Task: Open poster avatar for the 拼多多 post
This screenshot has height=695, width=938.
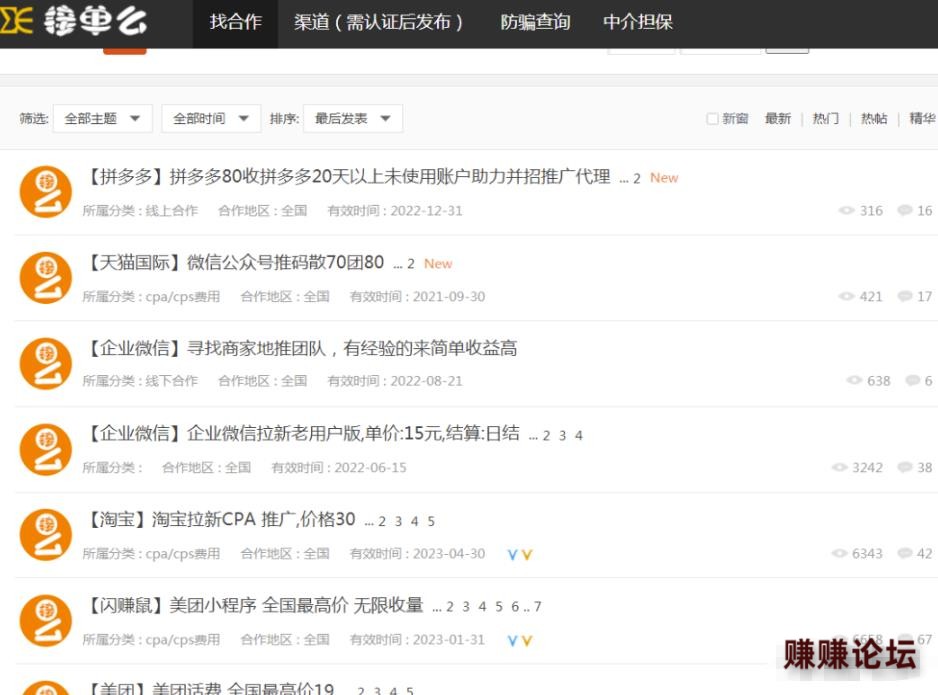Action: pyautogui.click(x=46, y=192)
